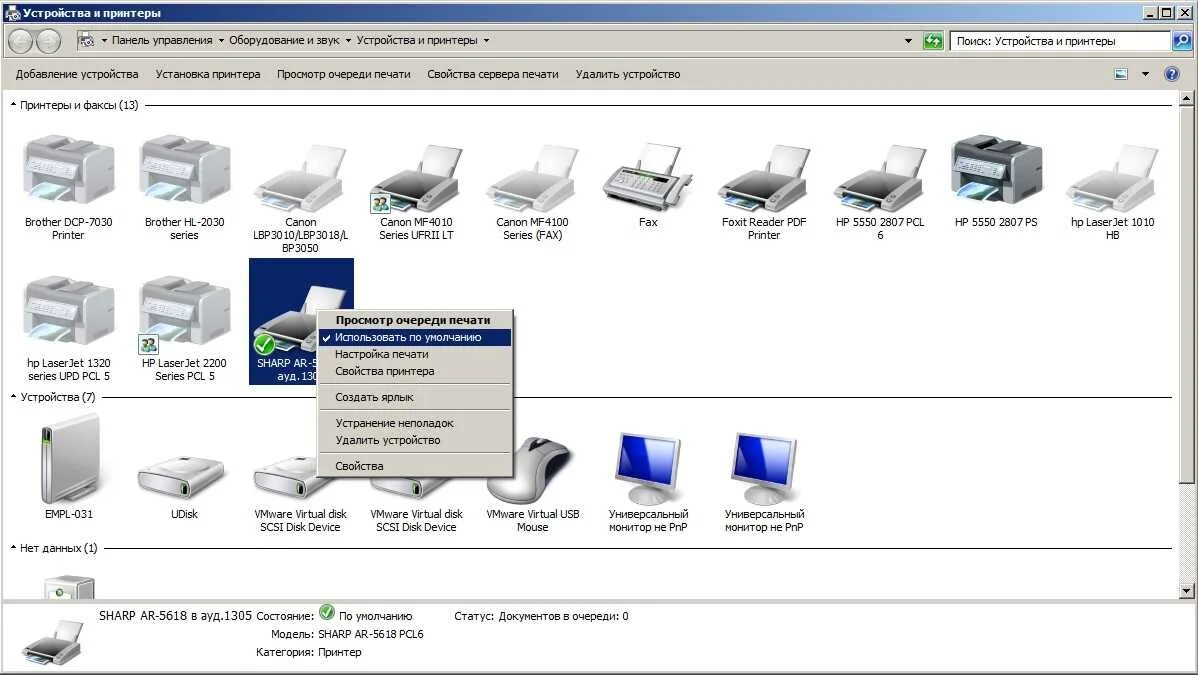Toggle Использовать по умолчанию checked item
The width and height of the screenshot is (1198, 675).
[x=414, y=337]
